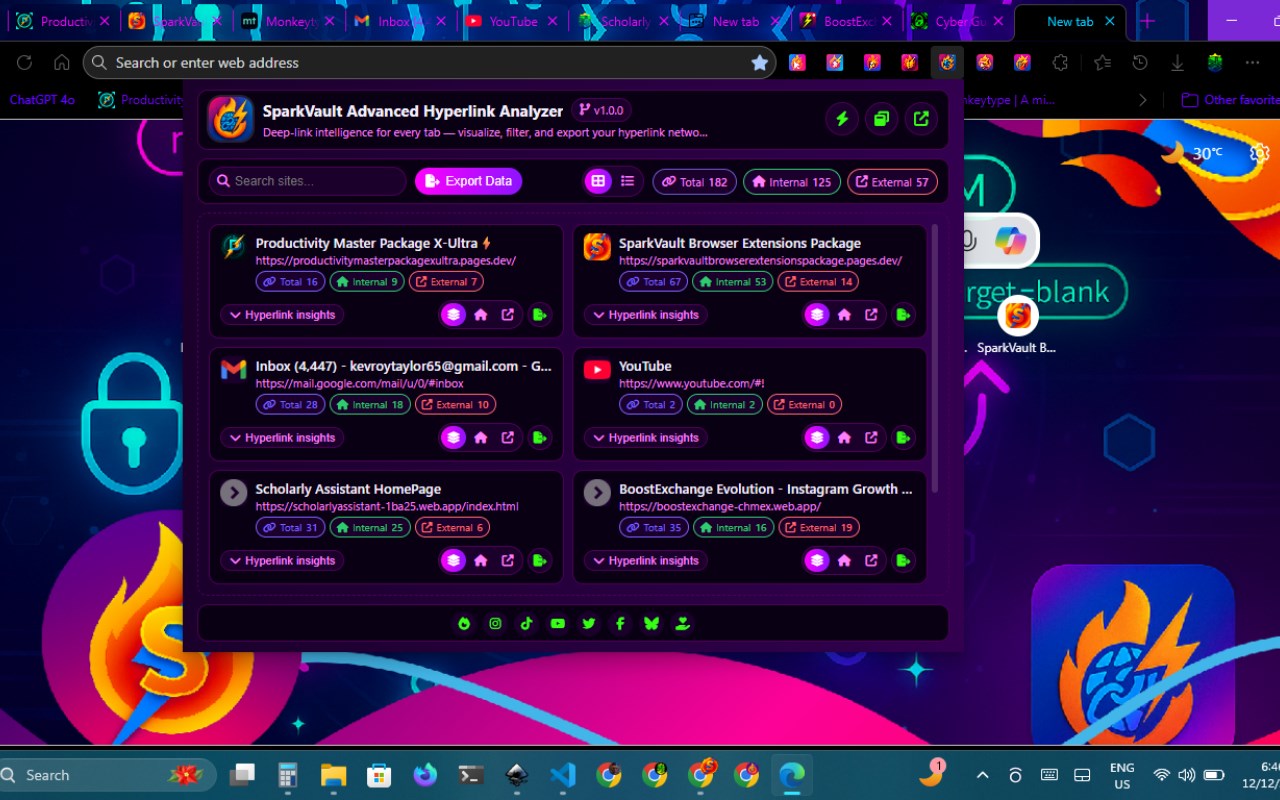The image size is (1280, 800).
Task: Click the green copy icon in header
Action: (x=881, y=119)
